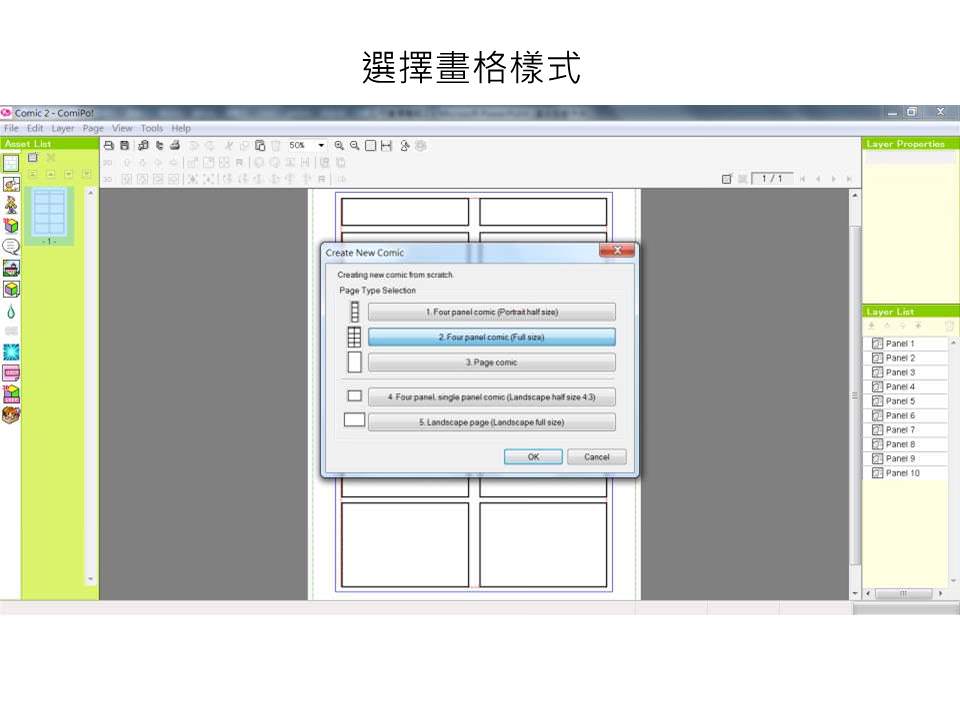Select the '3. Page comic' option

(492, 362)
